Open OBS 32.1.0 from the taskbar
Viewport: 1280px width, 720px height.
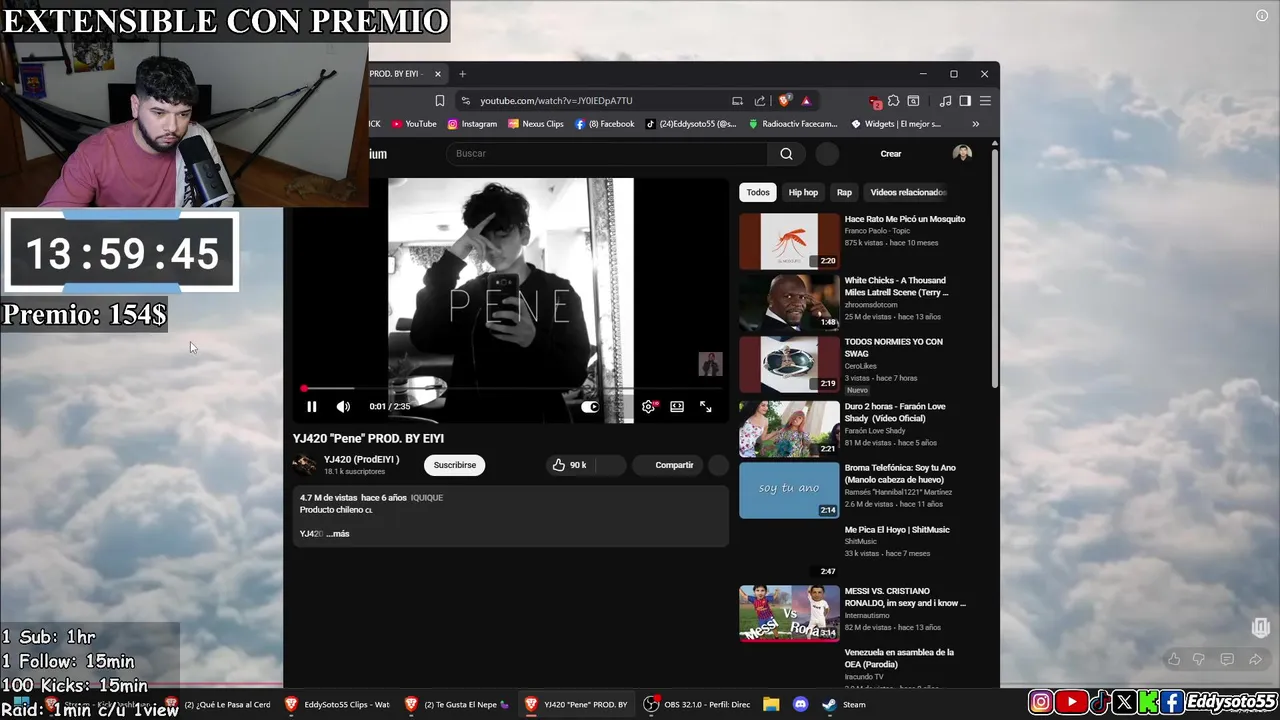697,704
